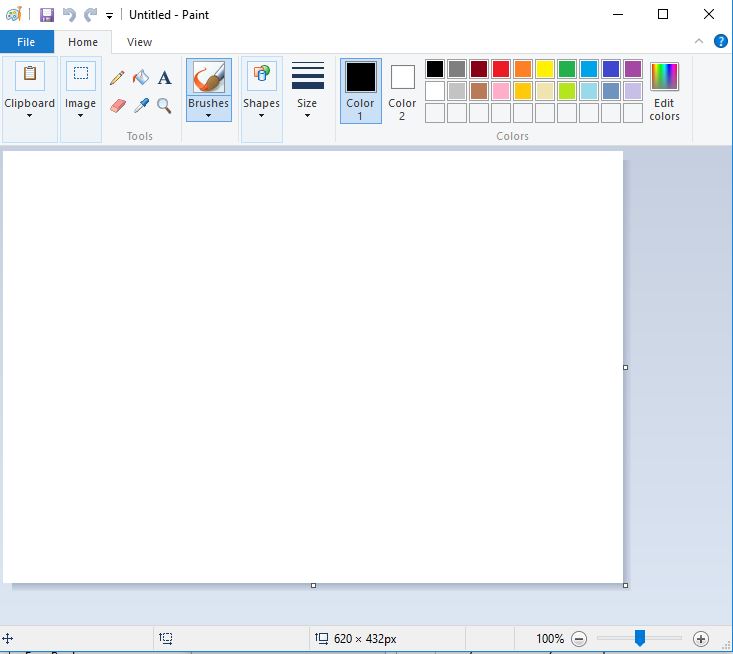
Task: Click the selection size icon in status bar
Action: click(x=165, y=638)
